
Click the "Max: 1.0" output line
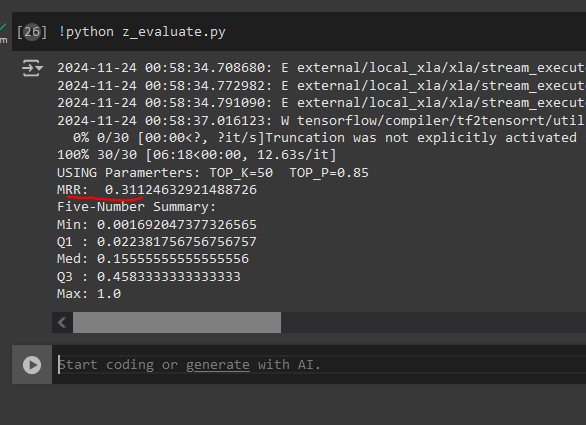click(x=89, y=294)
